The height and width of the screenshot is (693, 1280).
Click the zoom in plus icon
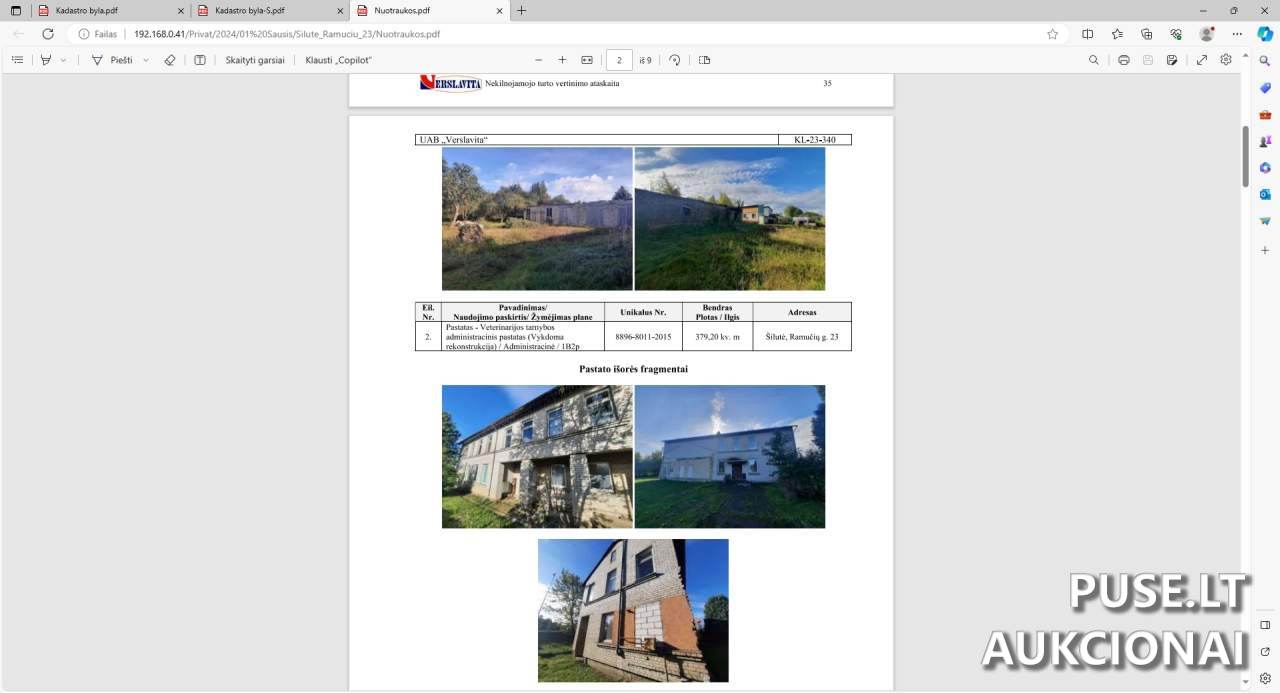point(562,60)
